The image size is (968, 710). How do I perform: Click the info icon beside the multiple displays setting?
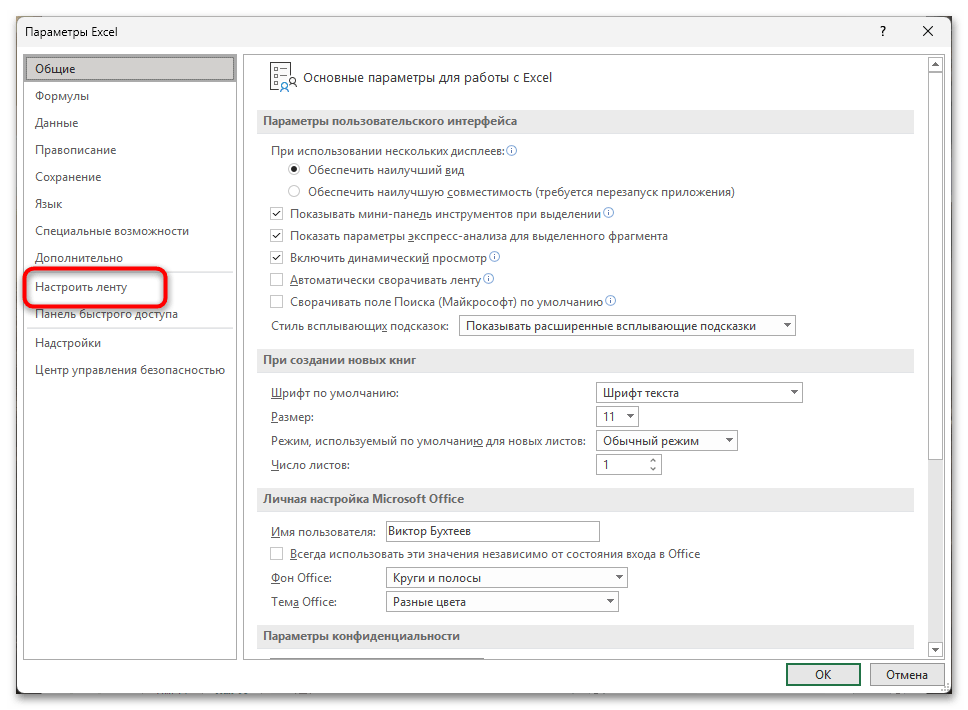pos(511,150)
